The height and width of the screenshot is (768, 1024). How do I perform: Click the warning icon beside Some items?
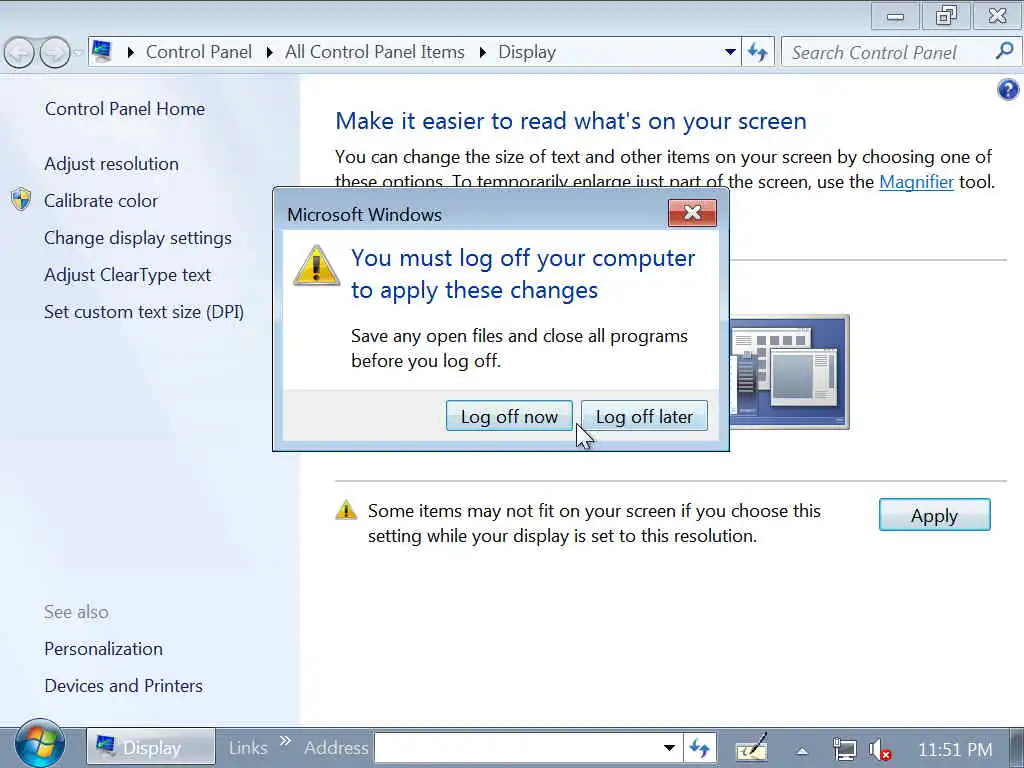coord(346,509)
